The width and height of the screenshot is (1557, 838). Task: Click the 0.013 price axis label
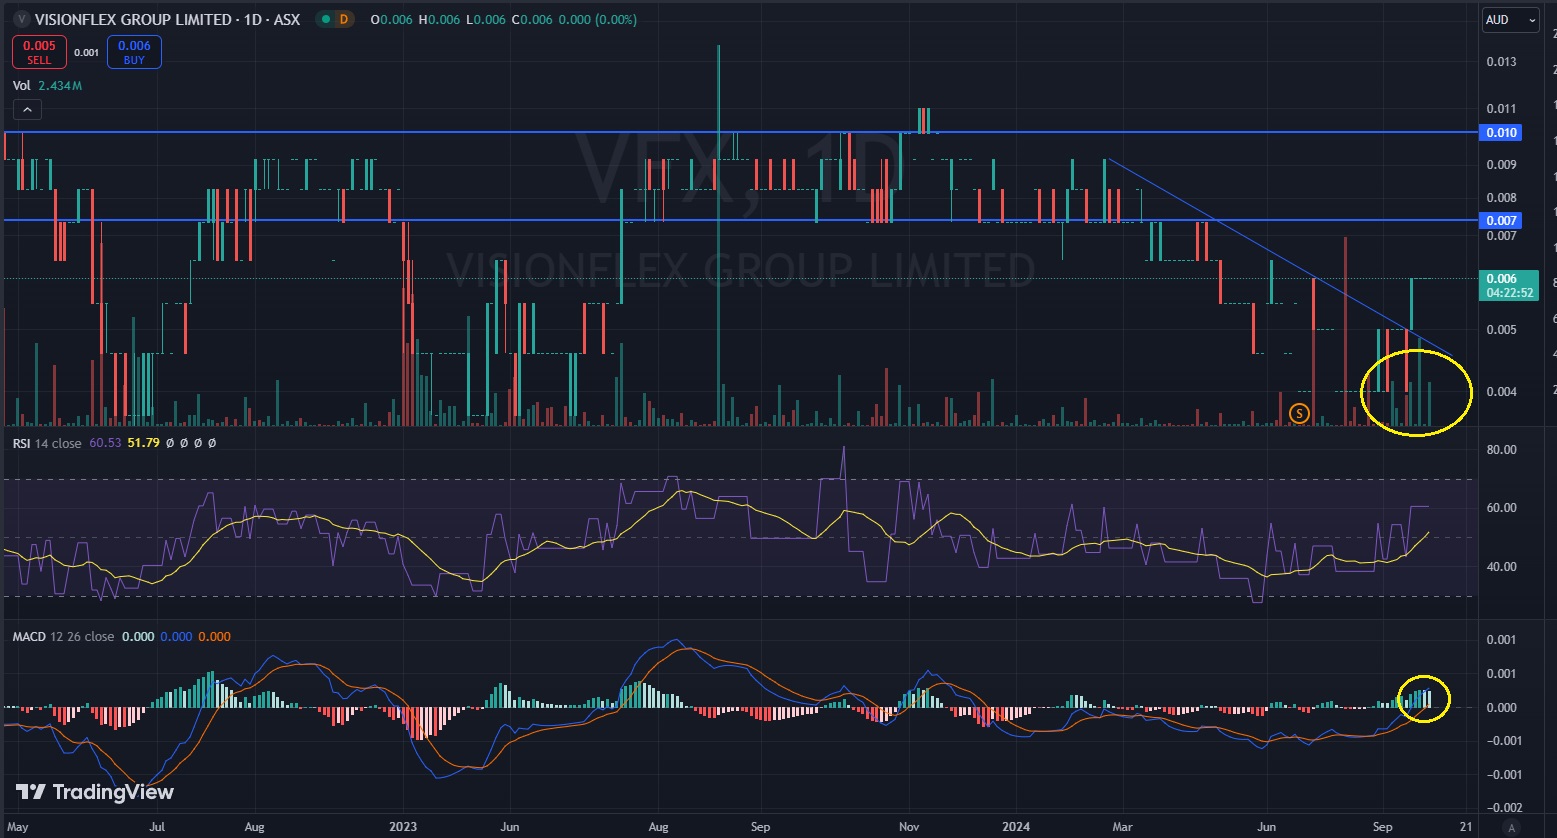(x=1501, y=62)
